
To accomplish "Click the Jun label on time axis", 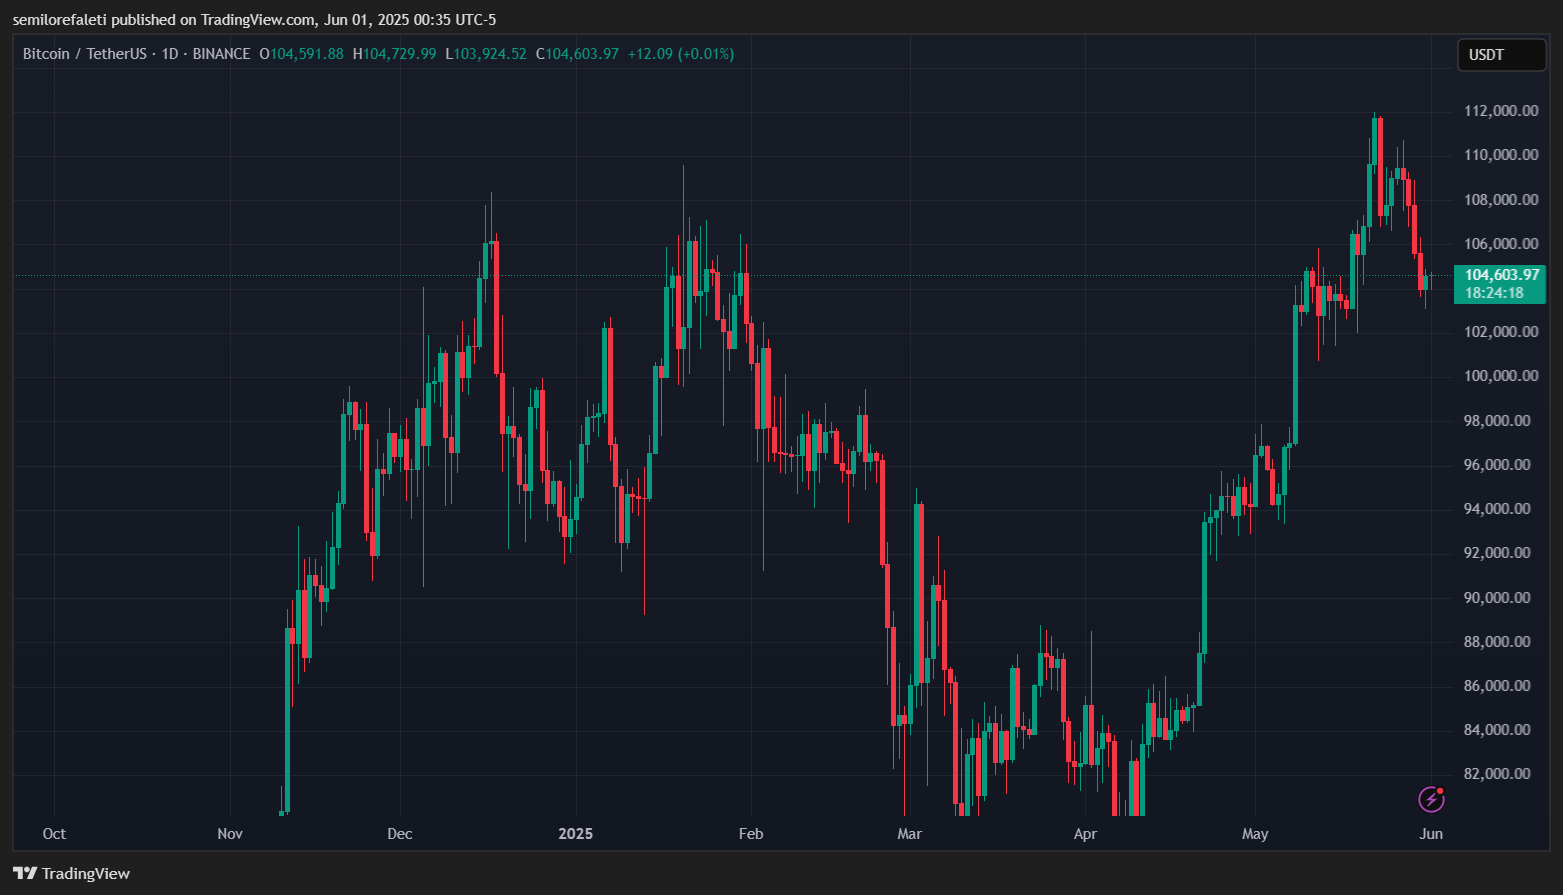I will tap(1431, 834).
